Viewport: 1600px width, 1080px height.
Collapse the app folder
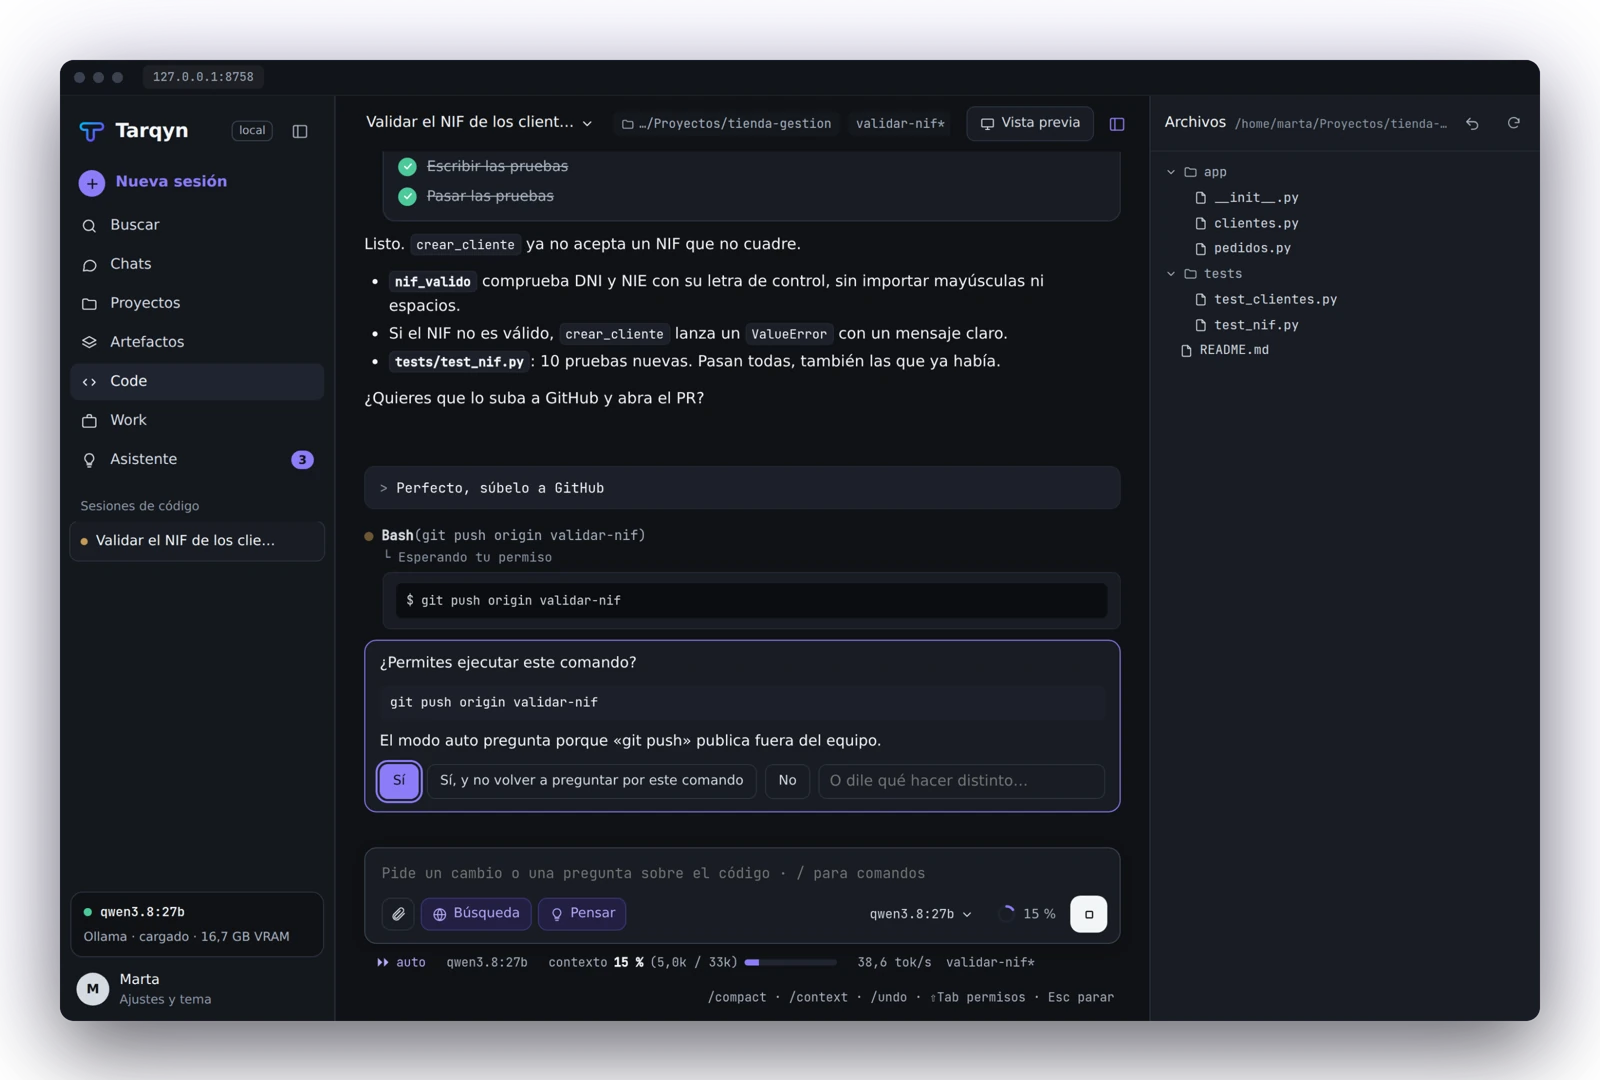click(x=1171, y=172)
